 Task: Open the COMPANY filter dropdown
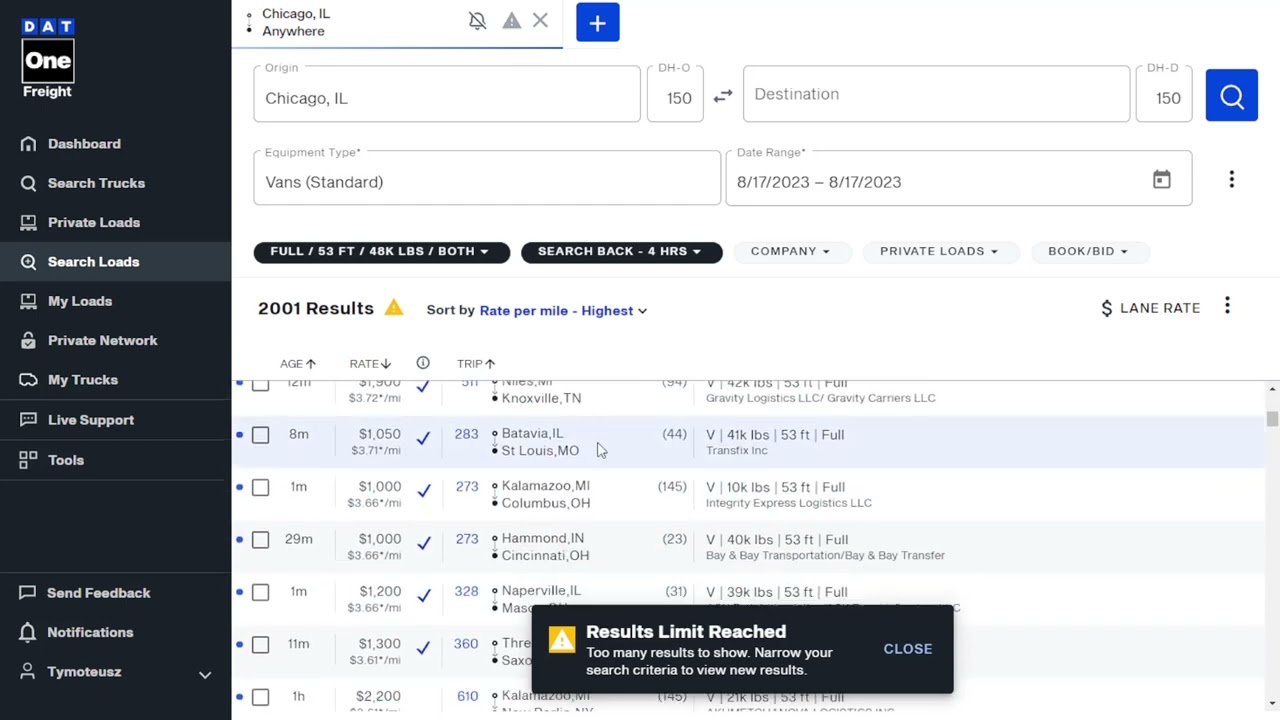point(791,251)
